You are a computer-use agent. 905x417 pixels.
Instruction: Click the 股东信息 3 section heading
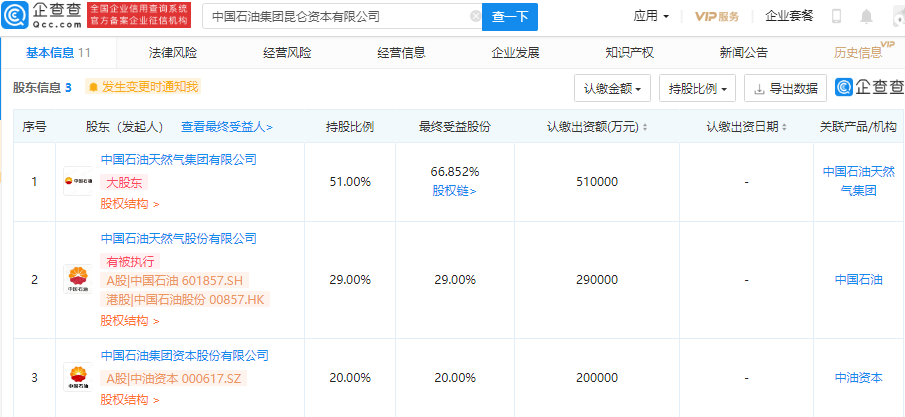pos(42,88)
